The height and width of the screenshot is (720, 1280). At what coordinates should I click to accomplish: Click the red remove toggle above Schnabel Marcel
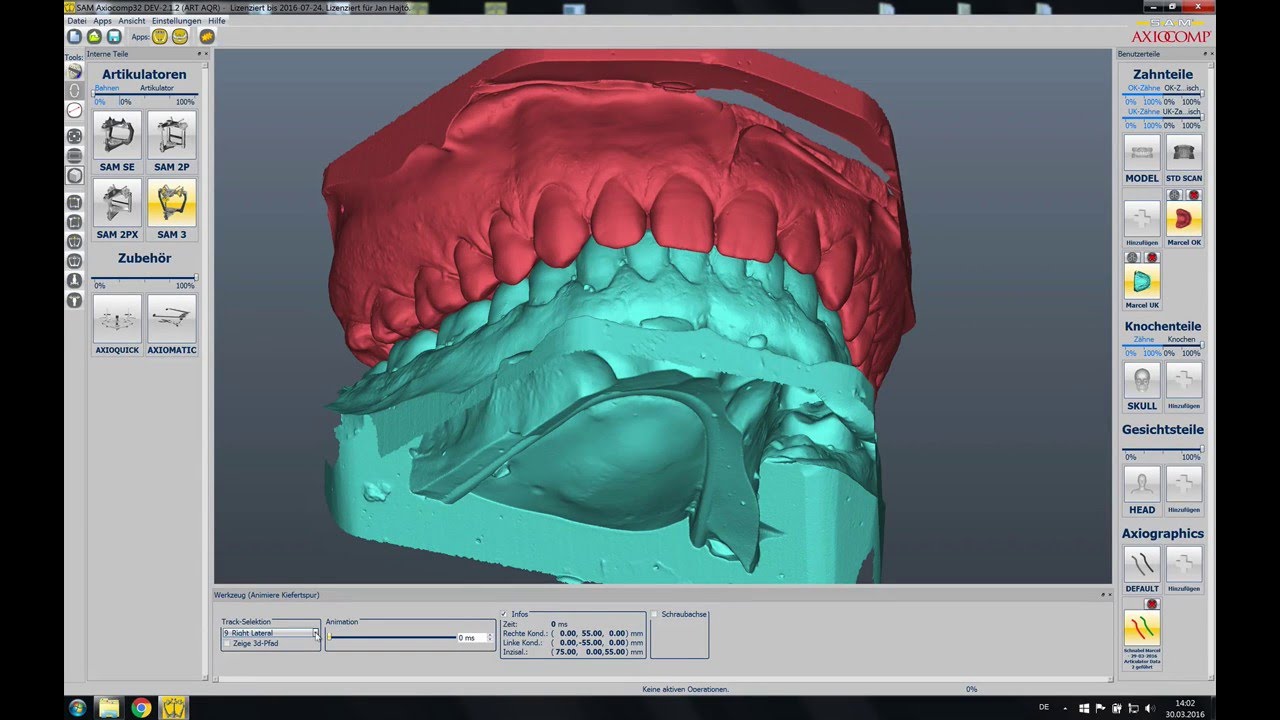(x=1151, y=604)
